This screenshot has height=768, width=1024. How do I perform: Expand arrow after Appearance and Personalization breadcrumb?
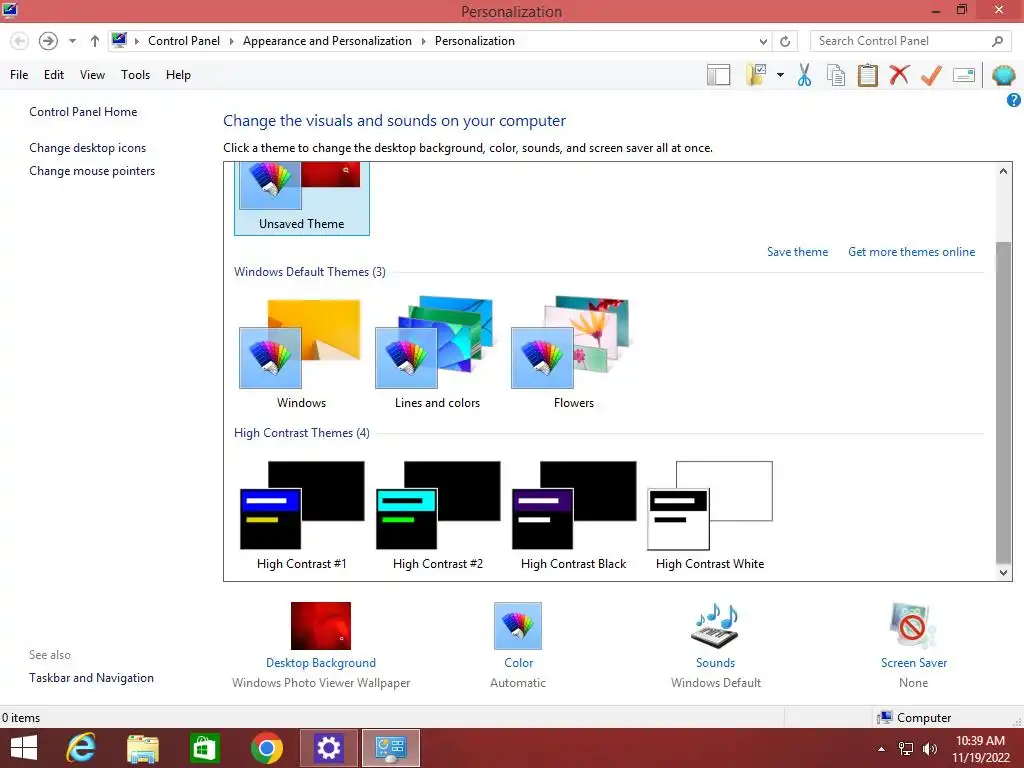point(423,41)
